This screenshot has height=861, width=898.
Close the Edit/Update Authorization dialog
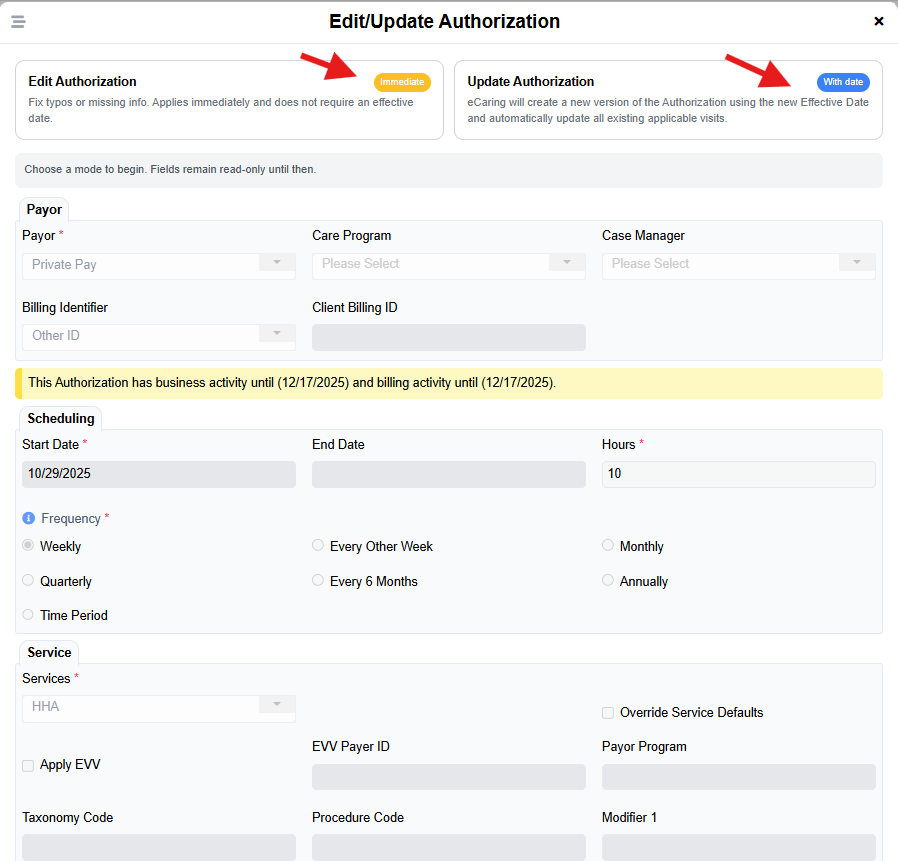[x=878, y=21]
